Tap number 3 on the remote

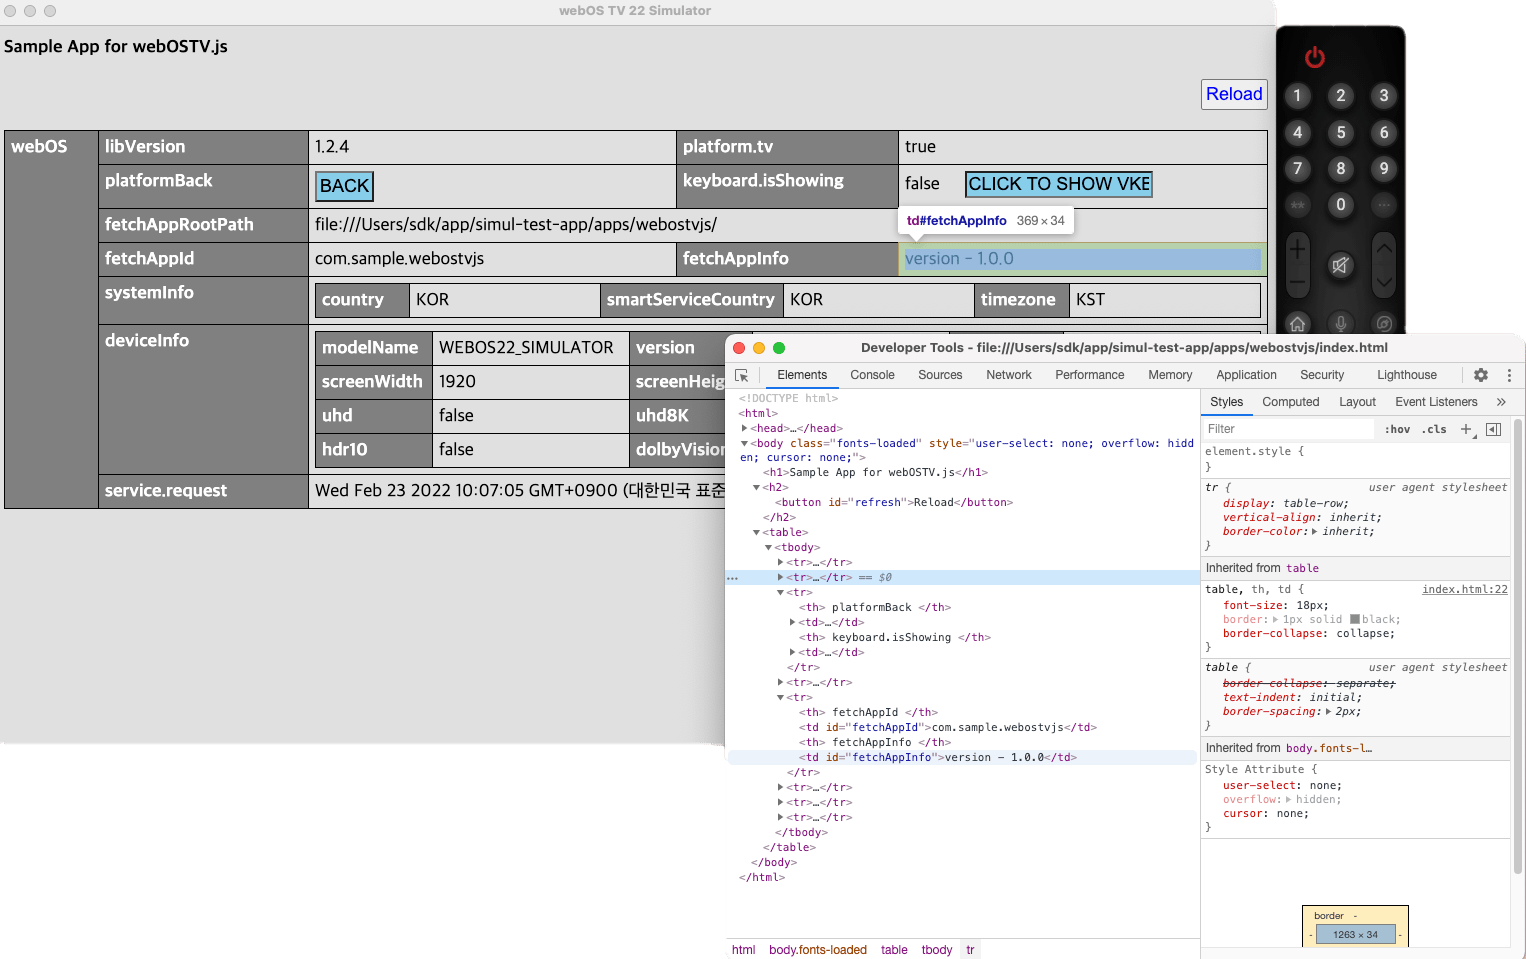1384,96
